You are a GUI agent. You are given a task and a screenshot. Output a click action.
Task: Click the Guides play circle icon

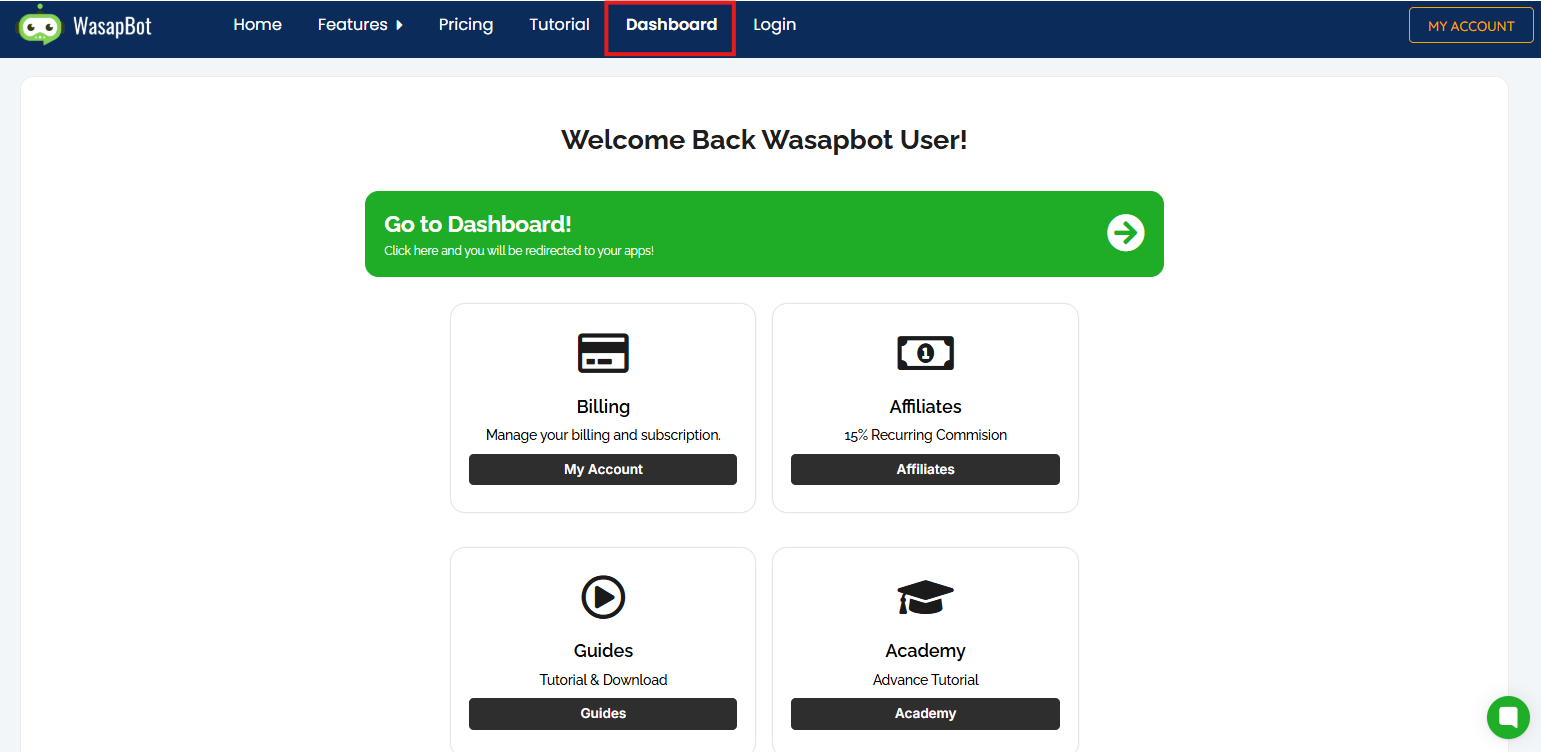click(603, 597)
